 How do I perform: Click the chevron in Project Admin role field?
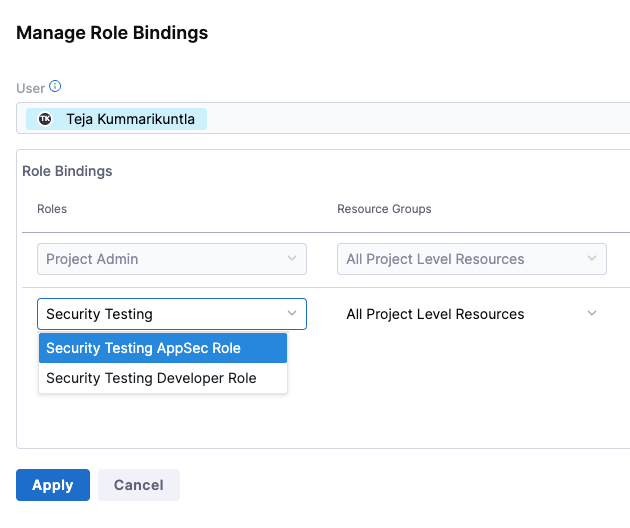click(292, 259)
